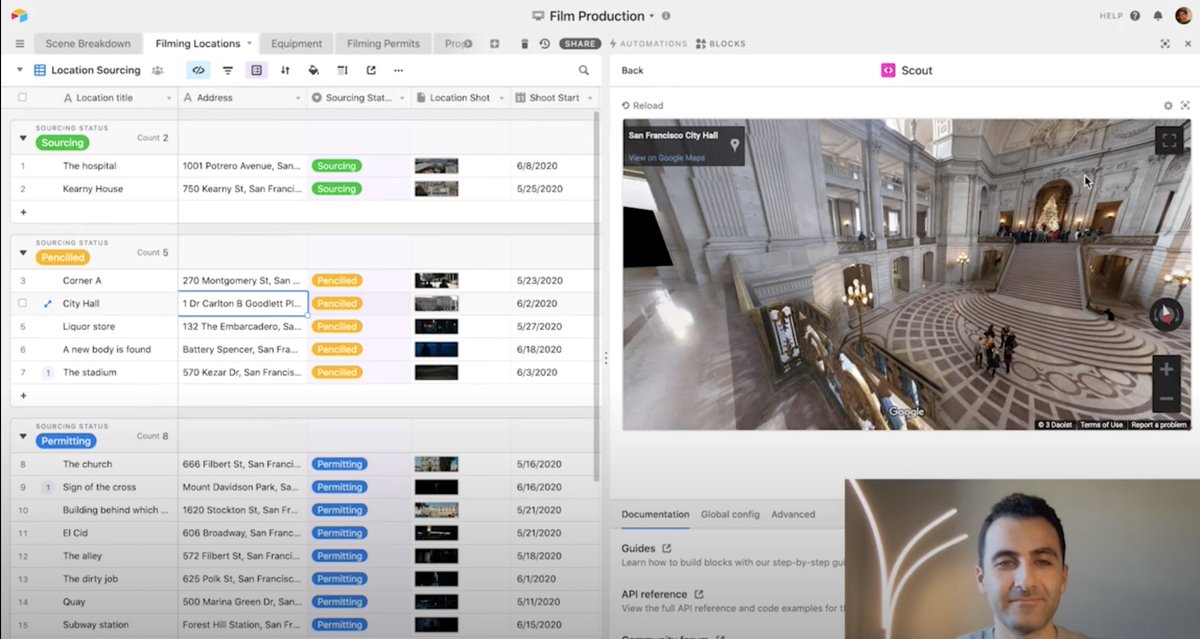Open Filming Locations tab dropdown arrow
The width and height of the screenshot is (1200, 639).
(249, 44)
